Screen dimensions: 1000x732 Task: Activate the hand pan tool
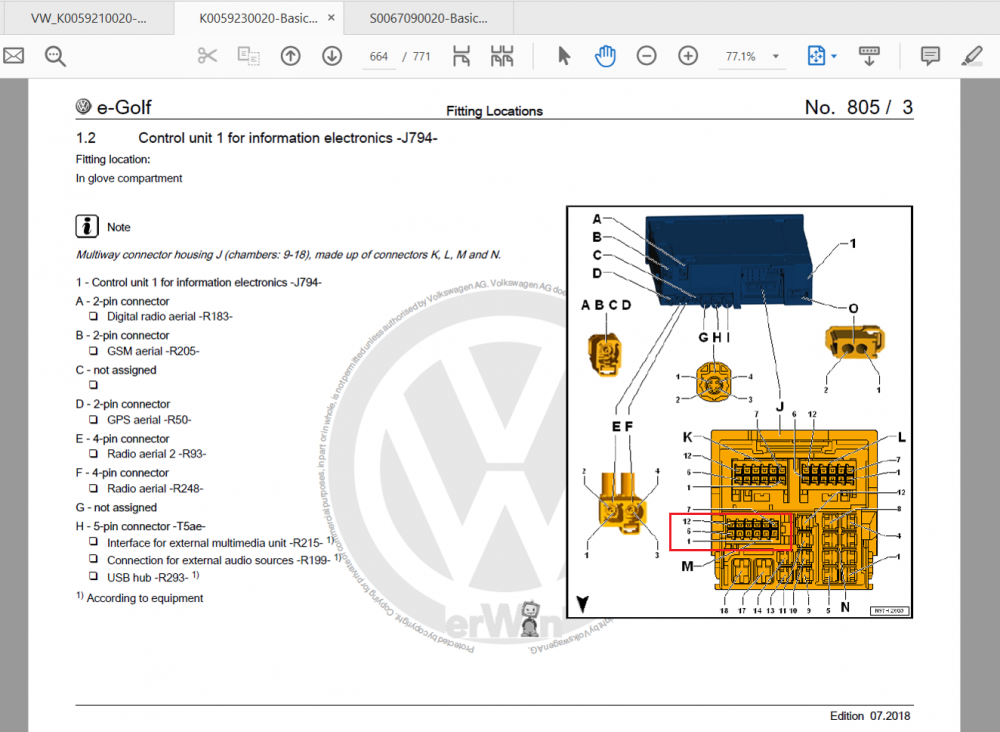[605, 56]
